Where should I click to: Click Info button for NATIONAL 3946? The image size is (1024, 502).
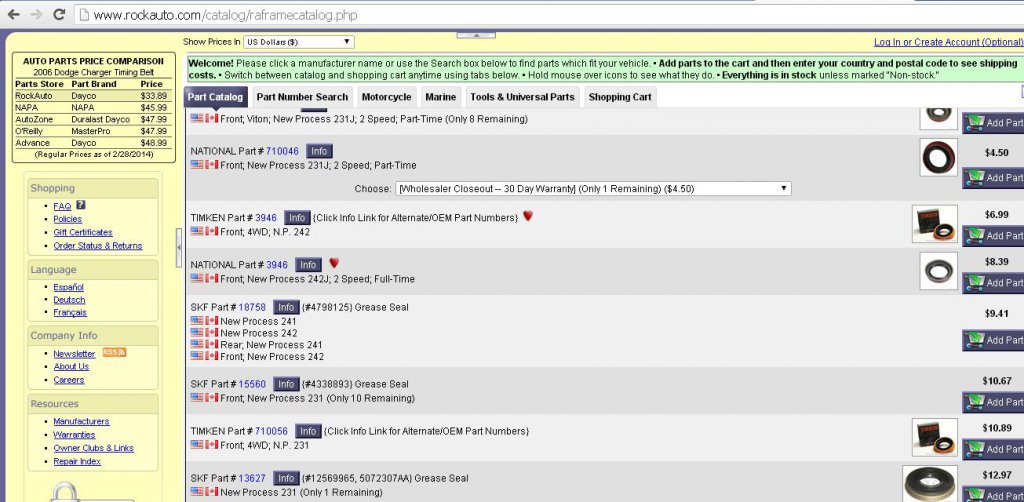(308, 264)
